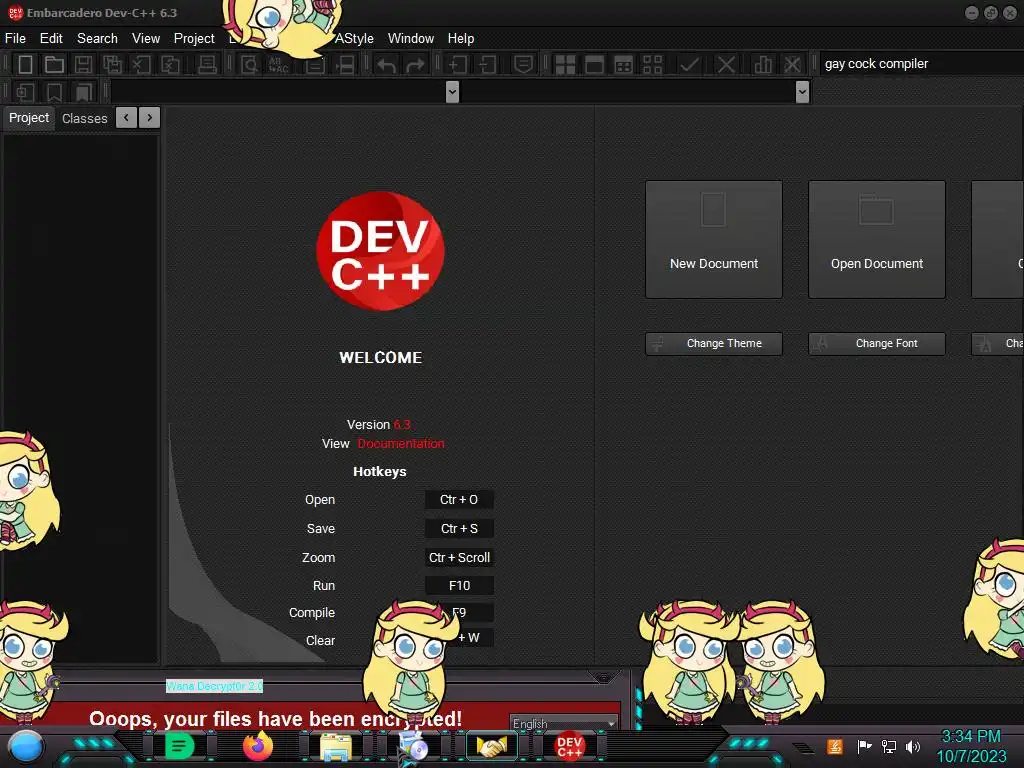Open the File menu

(15, 39)
